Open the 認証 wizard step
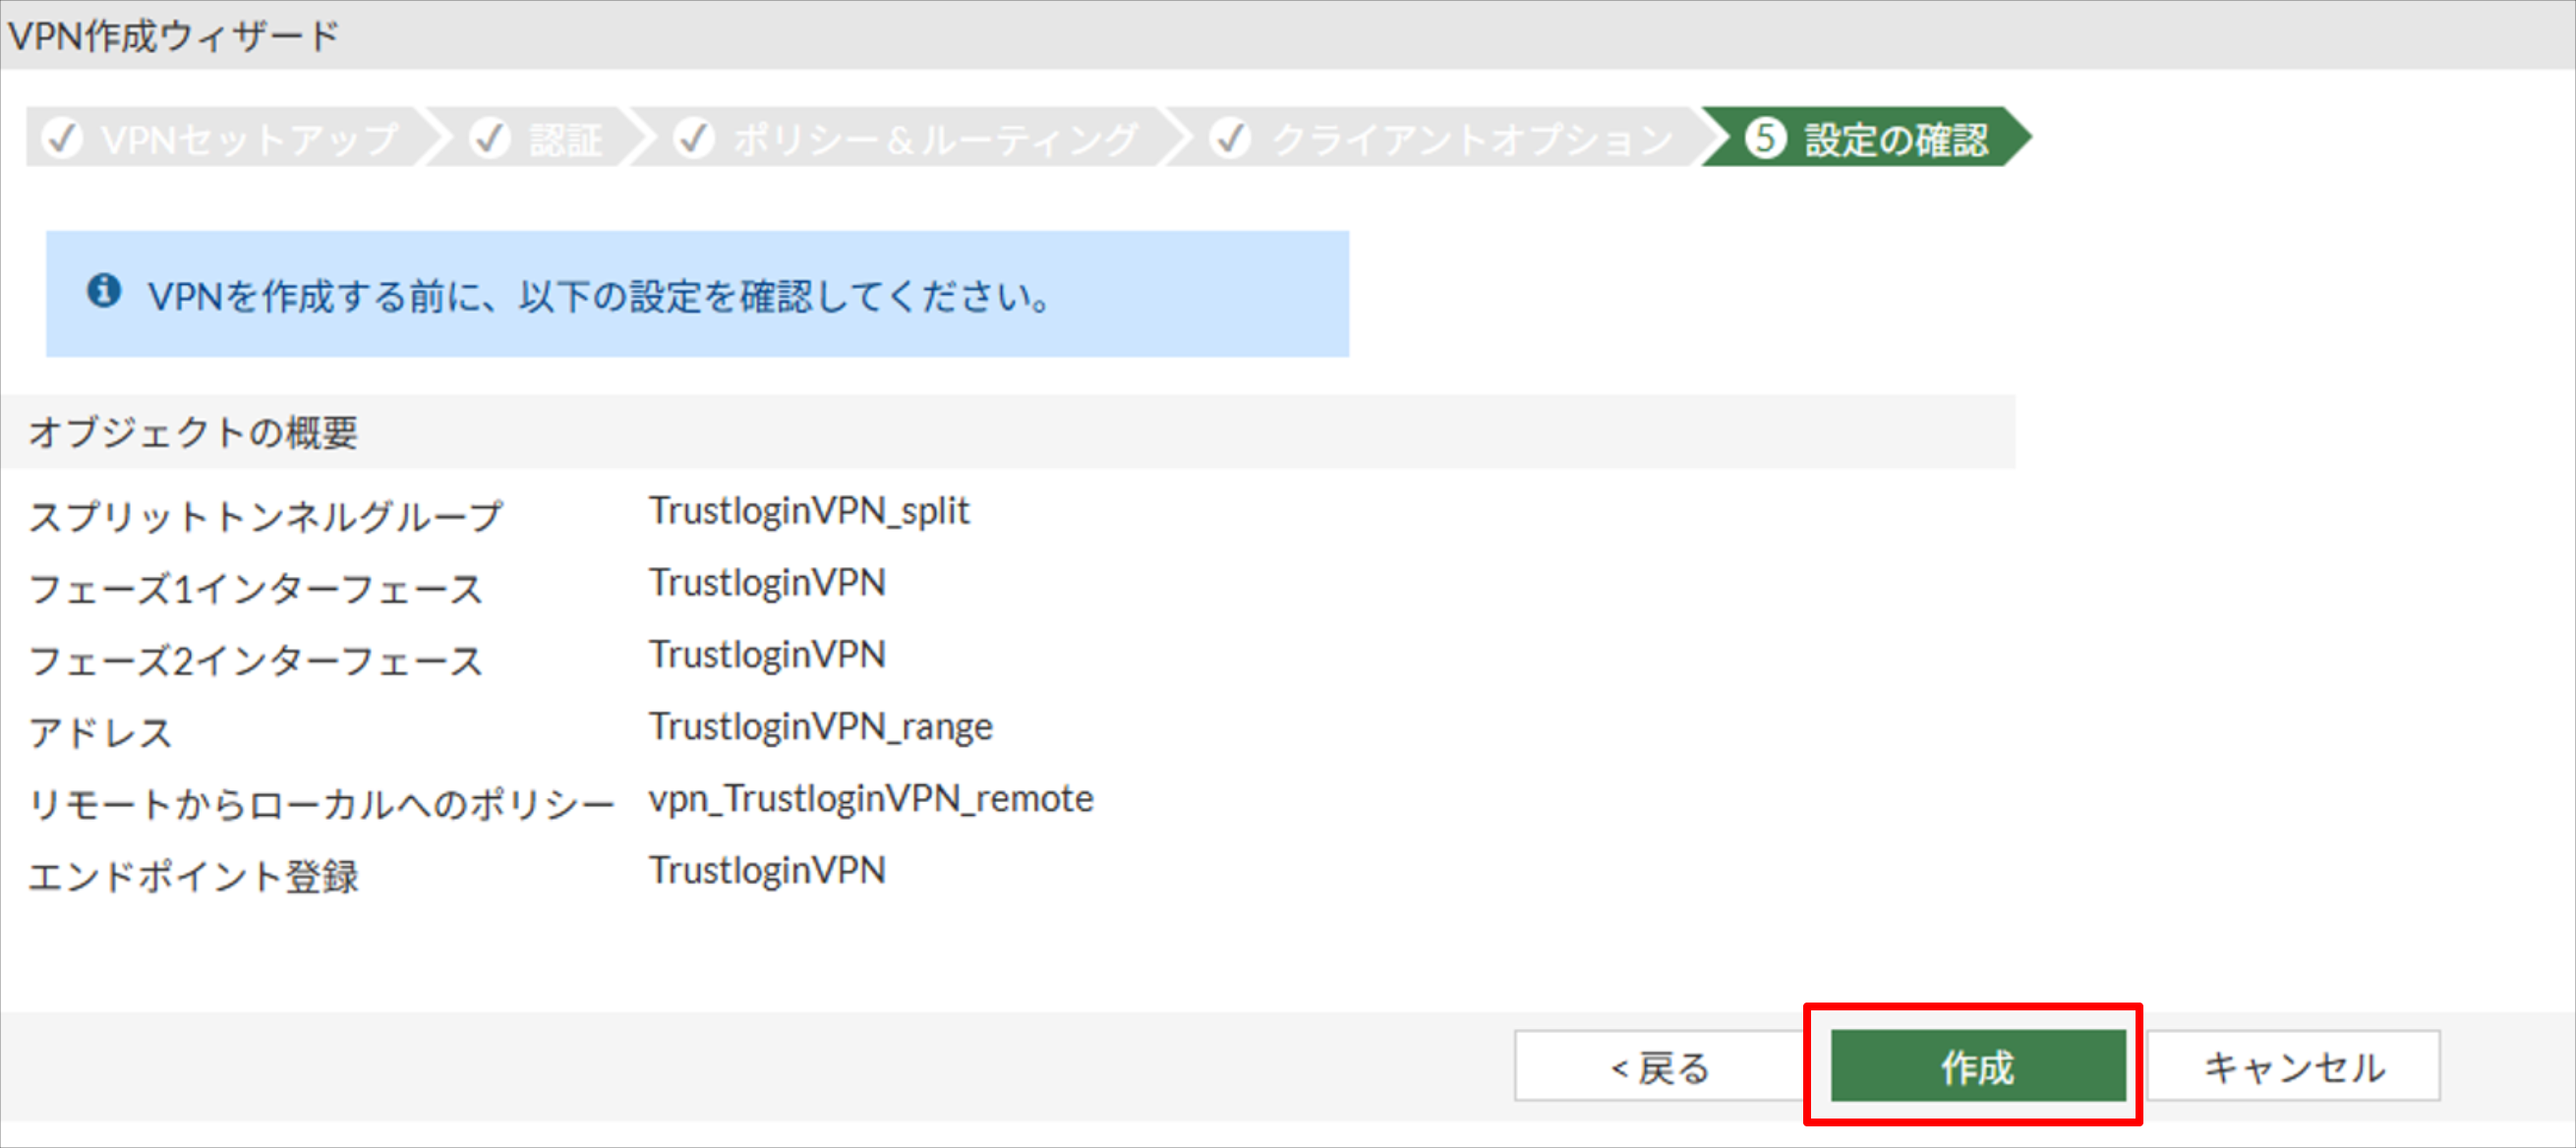This screenshot has width=2576, height=1148. [x=540, y=138]
